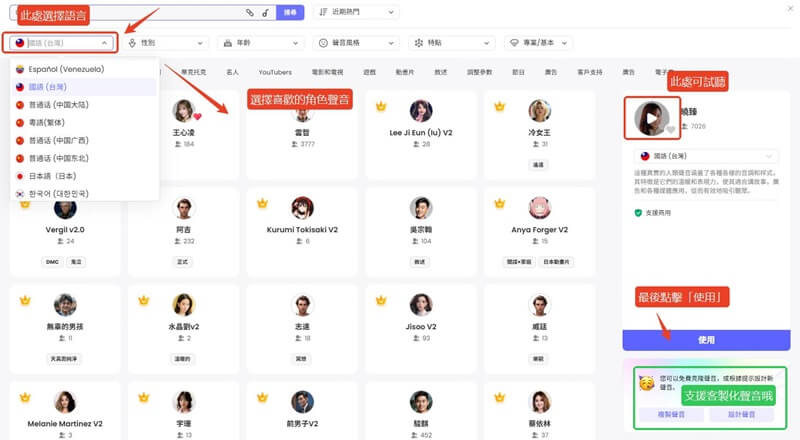Select 粵語(繁体) language option
This screenshot has height=440, width=800.
(84, 123)
